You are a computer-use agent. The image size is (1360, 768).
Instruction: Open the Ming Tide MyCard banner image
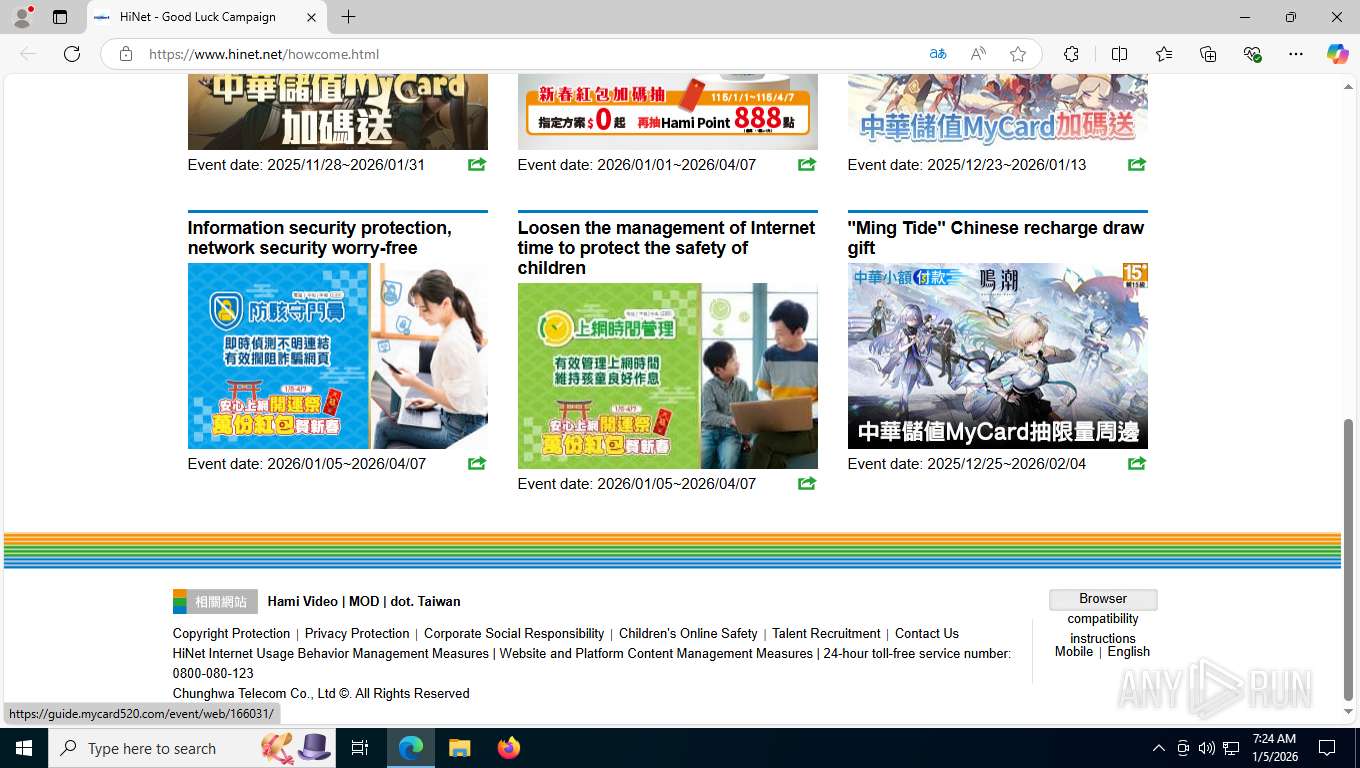coord(997,356)
